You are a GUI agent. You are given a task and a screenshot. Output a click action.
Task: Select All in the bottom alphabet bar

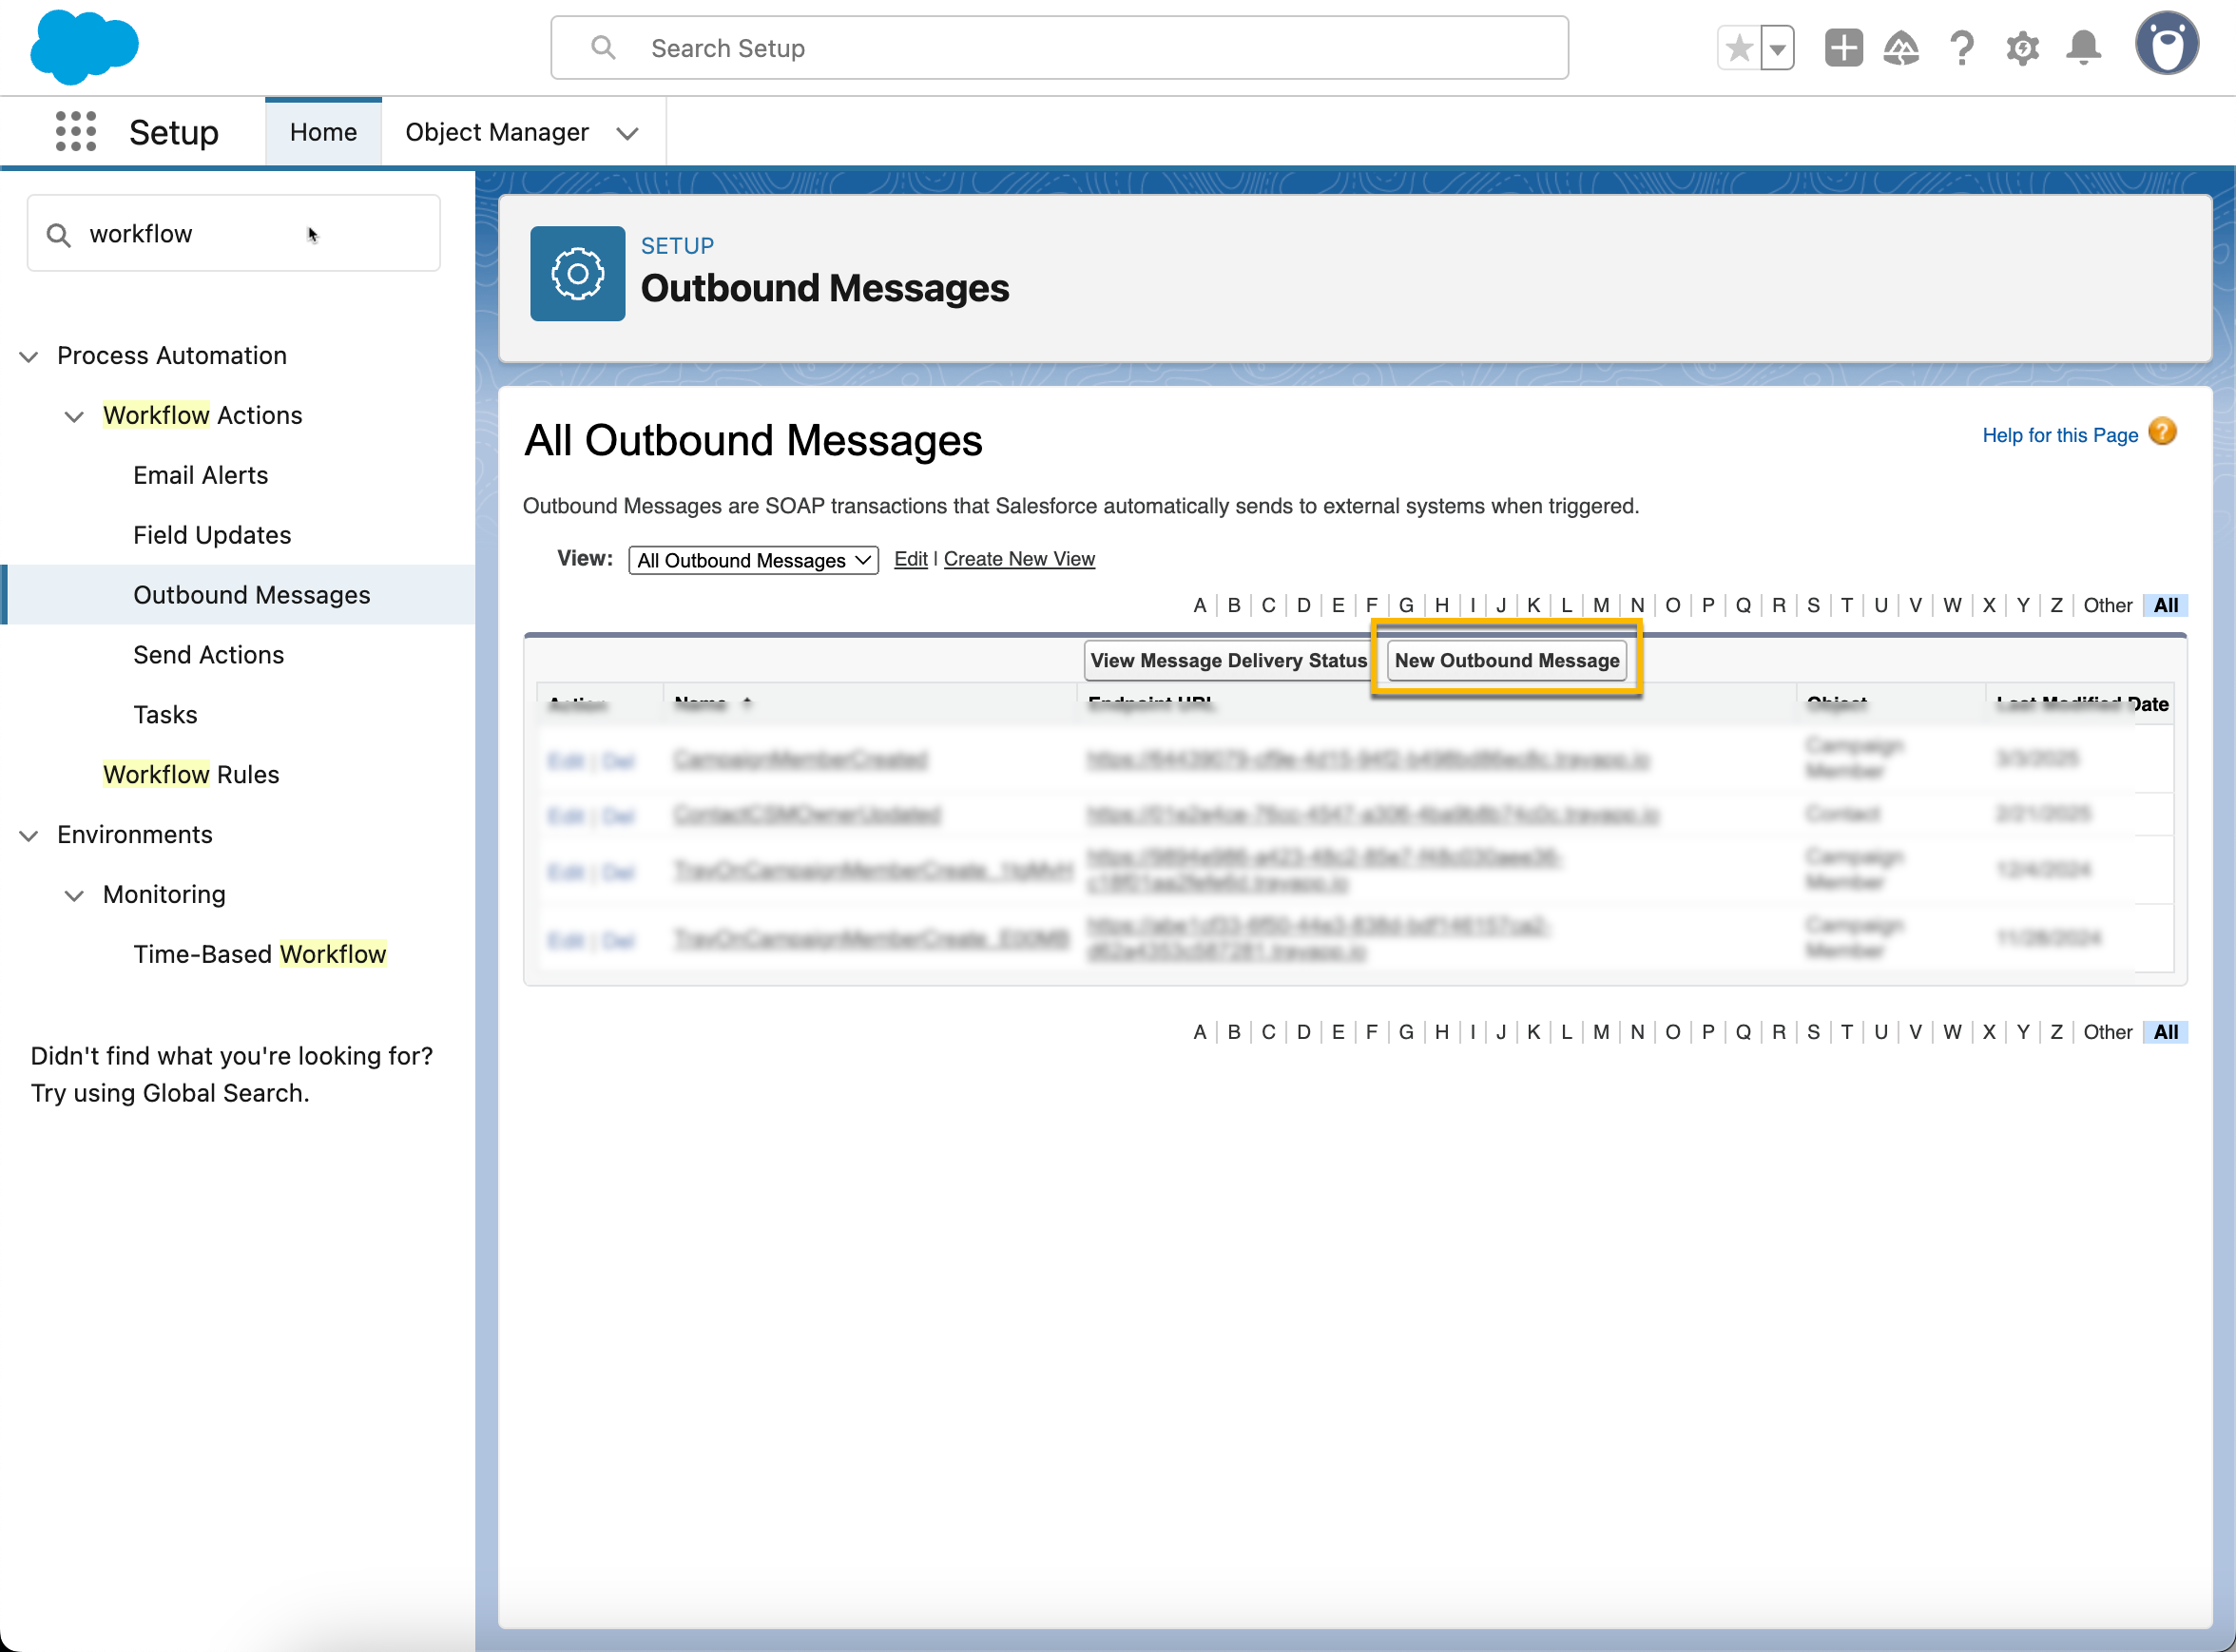[2165, 1032]
